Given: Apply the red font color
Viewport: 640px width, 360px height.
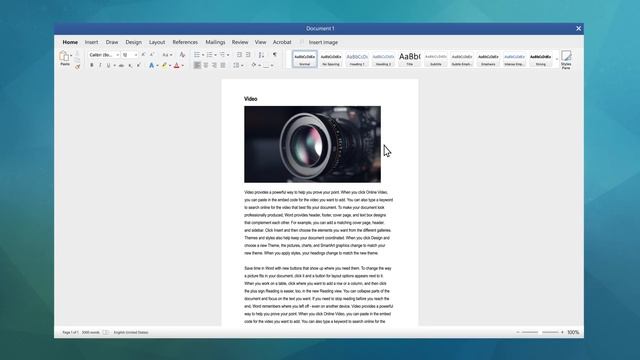Looking at the screenshot, I should click(x=176, y=65).
